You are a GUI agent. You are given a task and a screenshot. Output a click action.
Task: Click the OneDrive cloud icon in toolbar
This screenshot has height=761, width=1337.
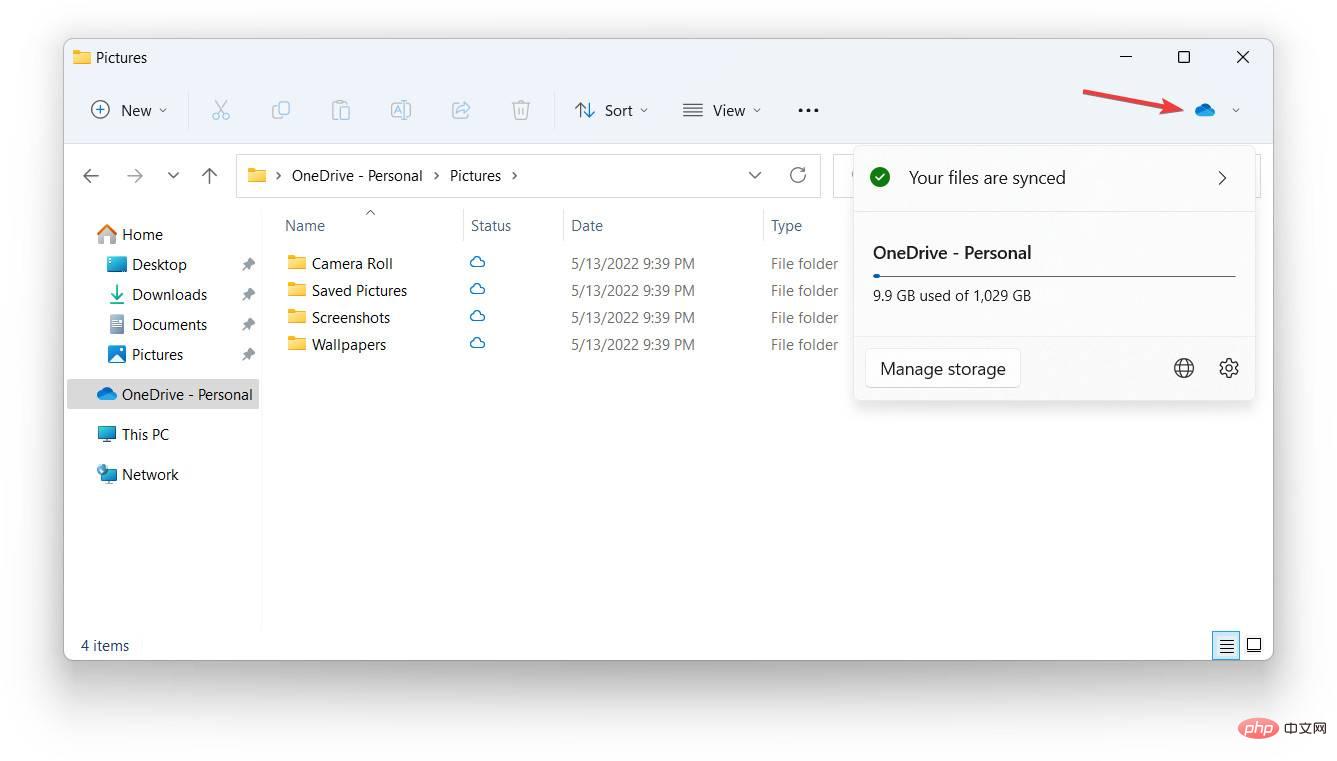coord(1205,110)
